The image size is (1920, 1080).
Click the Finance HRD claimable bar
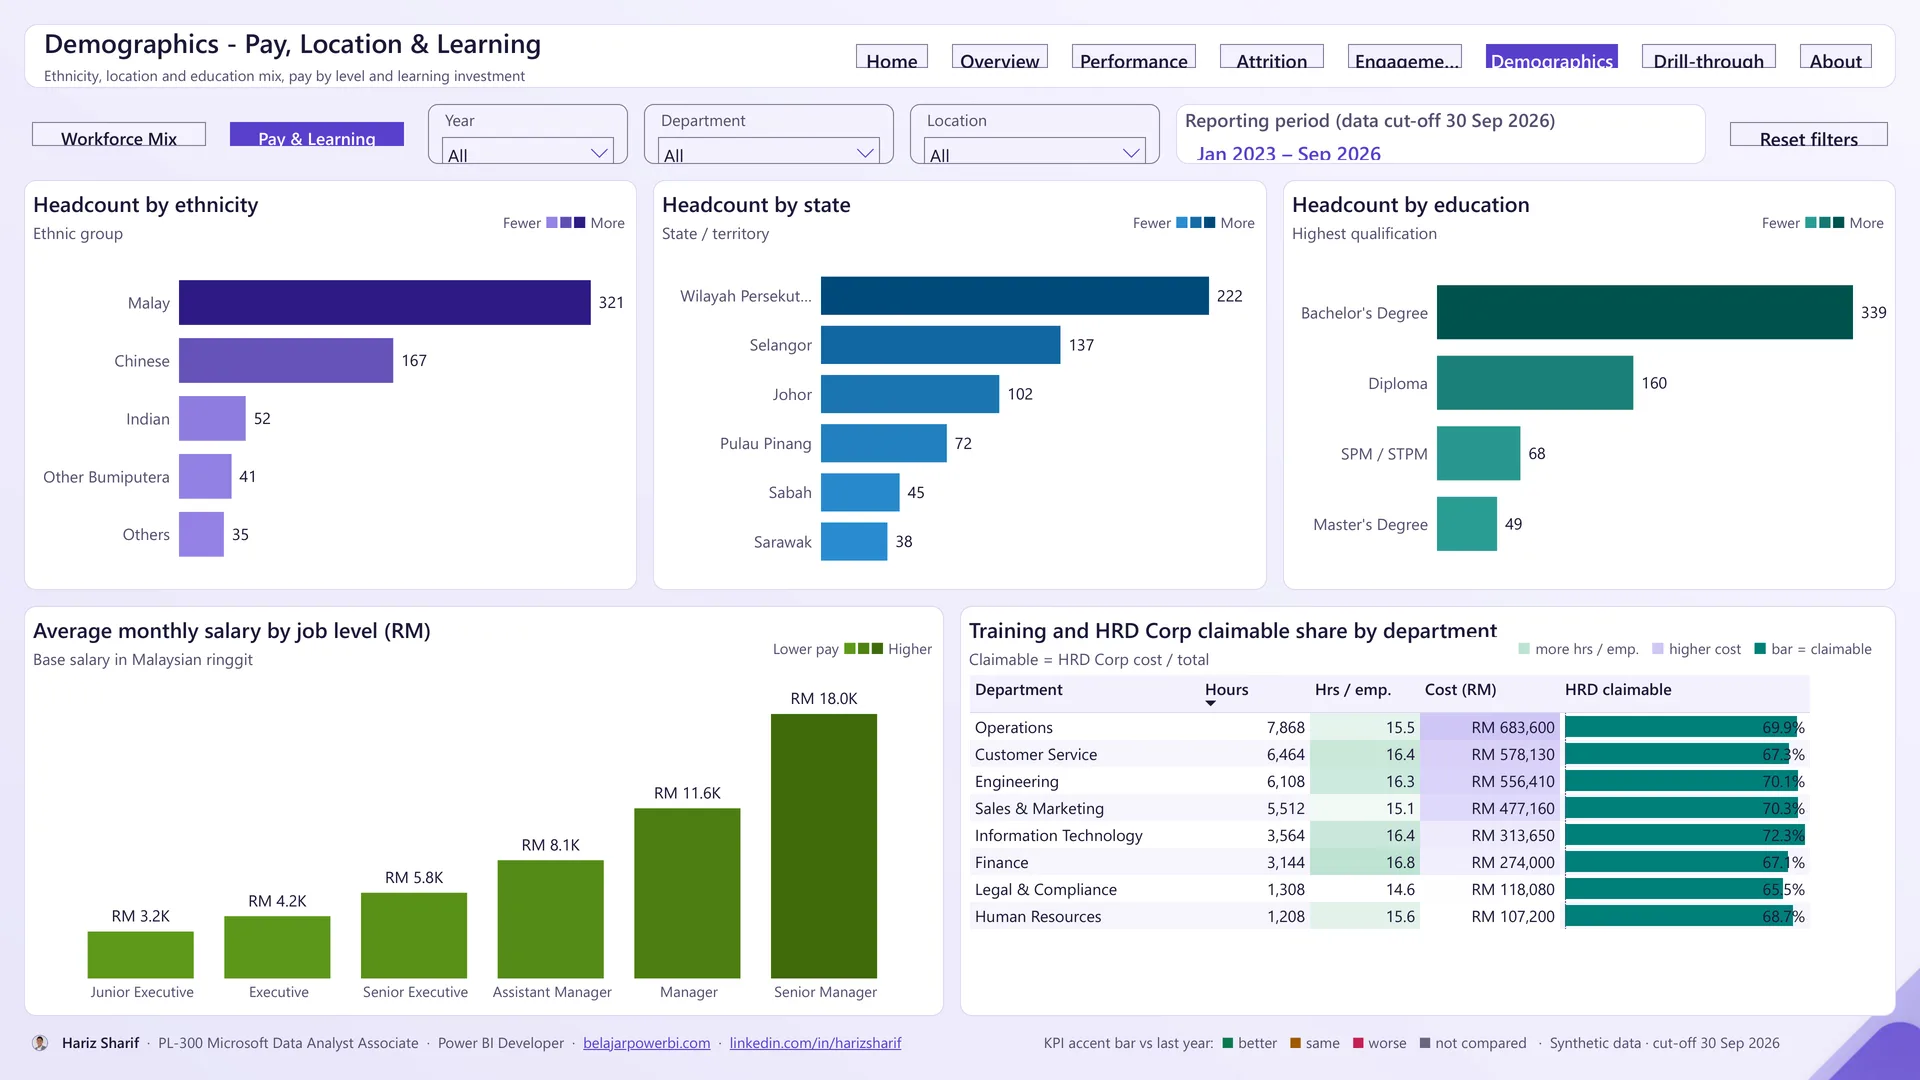coord(1678,863)
